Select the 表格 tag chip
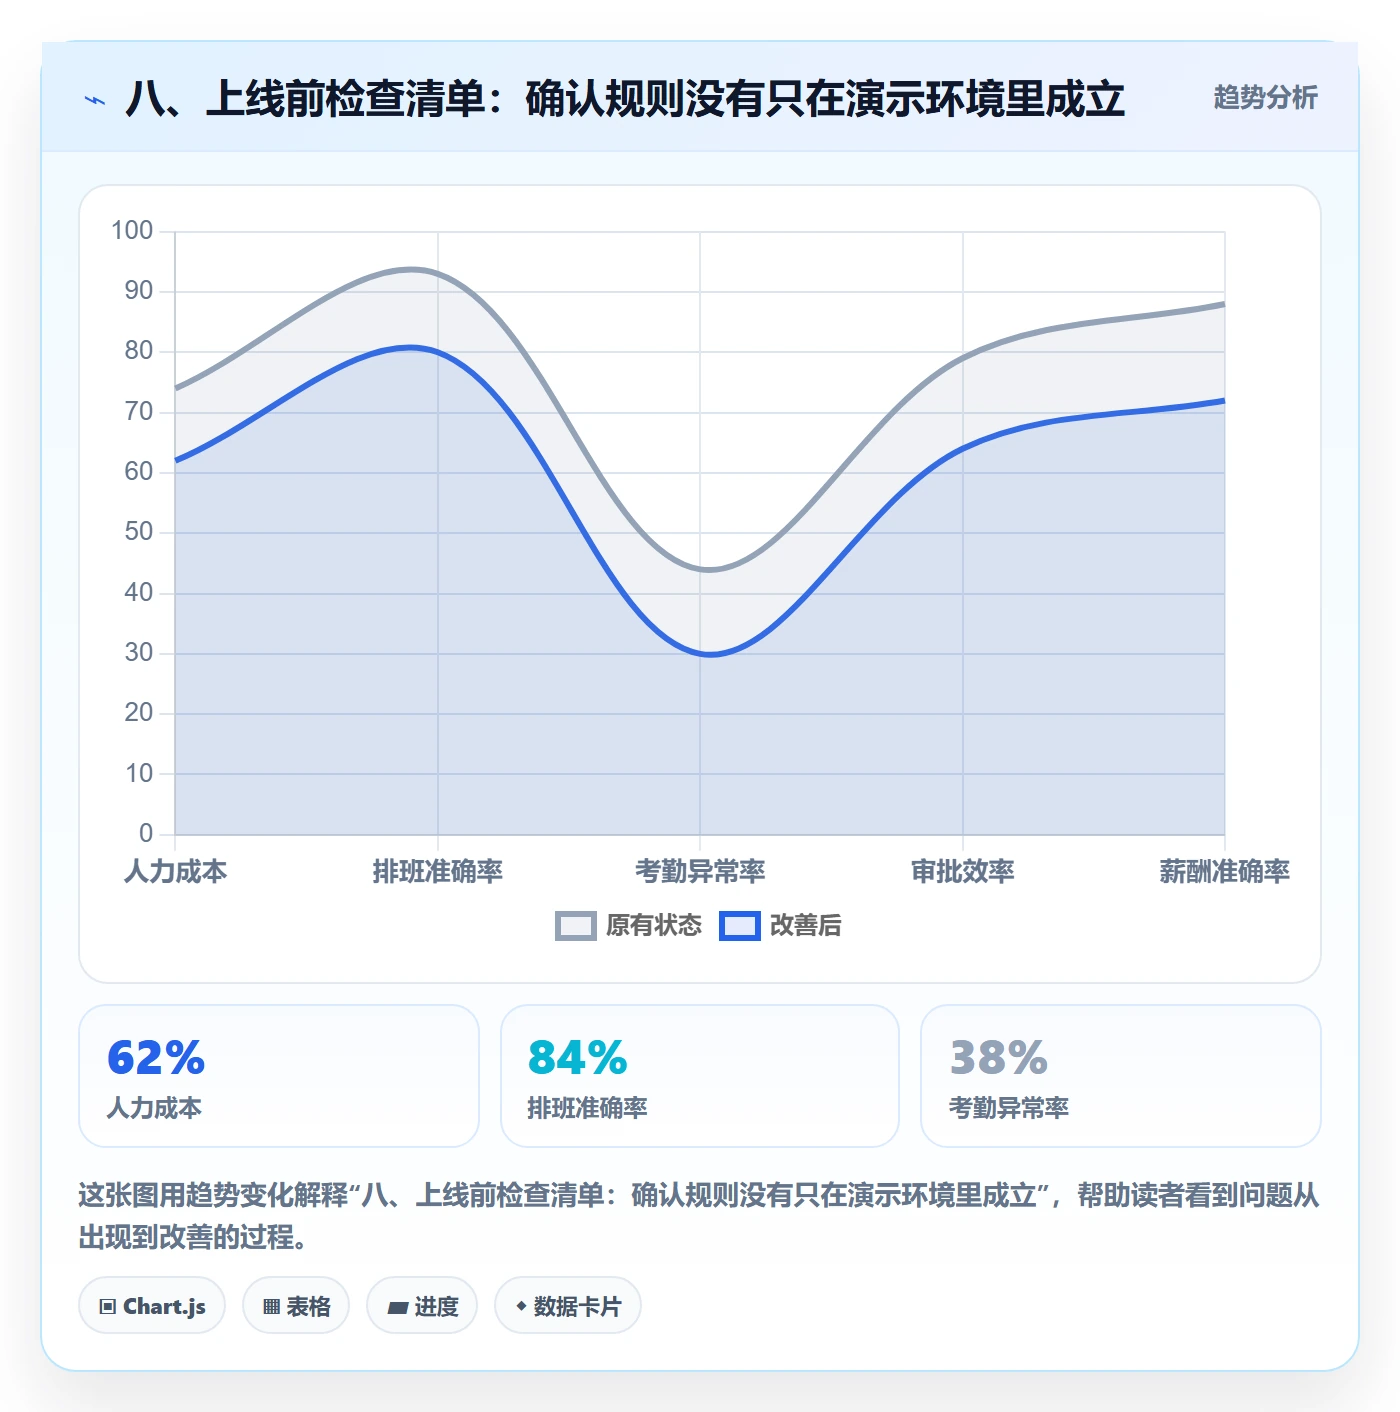Image resolution: width=1400 pixels, height=1412 pixels. [296, 1306]
